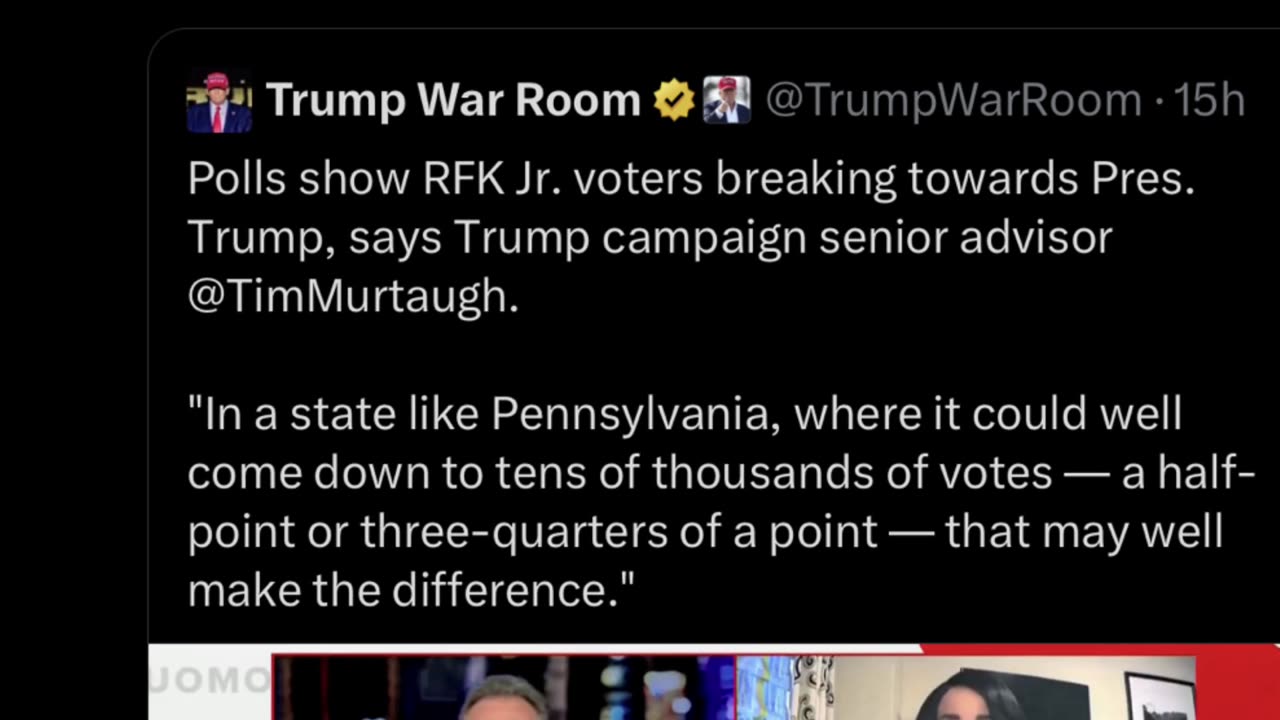Click the gold verified checkmark badge
1280x720 pixels.
click(x=673, y=101)
